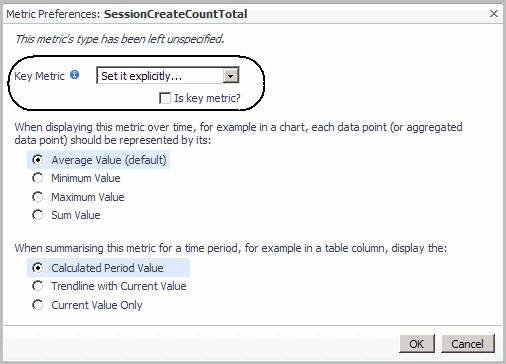Click the SessionCreateCountTotal dialog title
Viewport: 506px width, 364px height.
[176, 14]
